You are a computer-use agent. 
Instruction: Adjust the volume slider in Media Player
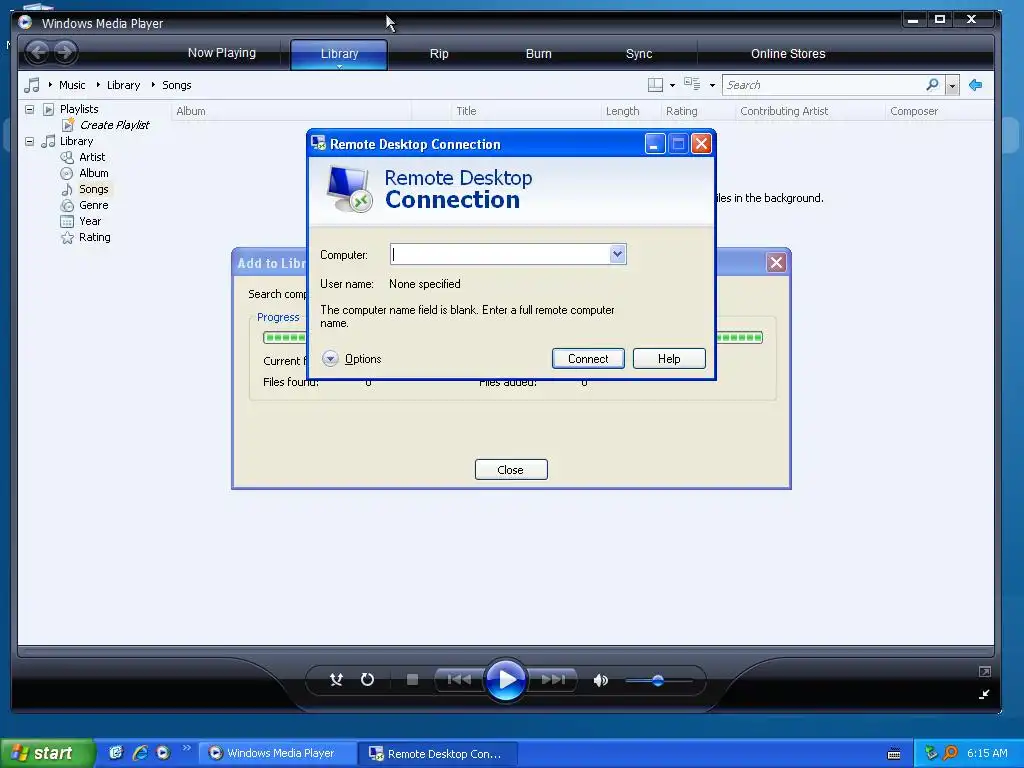tap(658, 680)
